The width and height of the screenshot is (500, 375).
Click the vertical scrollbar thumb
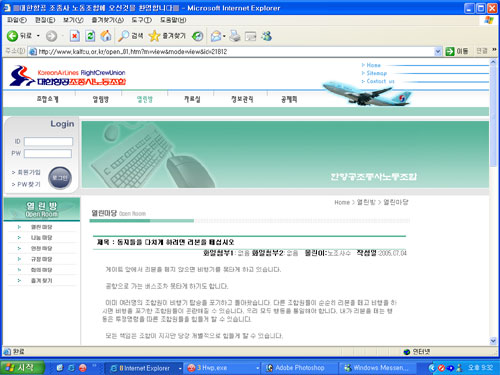pyautogui.click(x=493, y=116)
